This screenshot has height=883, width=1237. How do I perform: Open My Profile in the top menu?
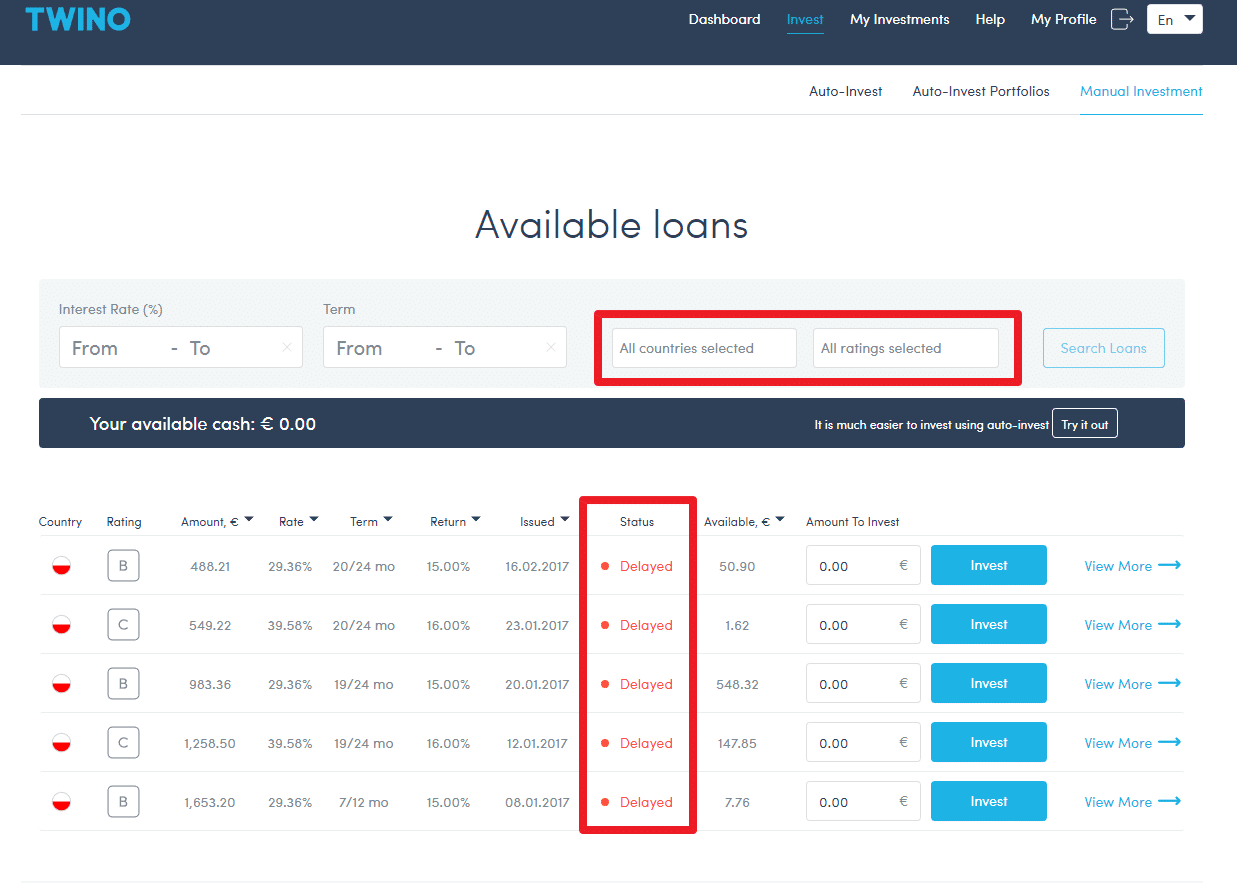tap(1064, 19)
